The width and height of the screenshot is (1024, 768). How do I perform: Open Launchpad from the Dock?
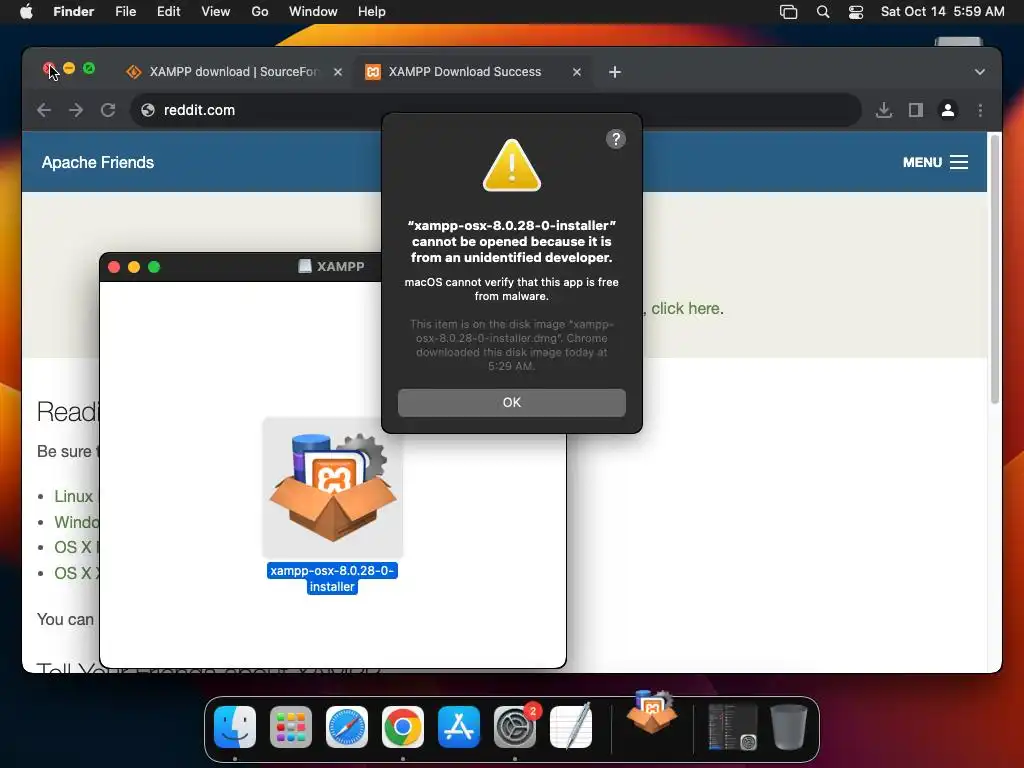(291, 727)
